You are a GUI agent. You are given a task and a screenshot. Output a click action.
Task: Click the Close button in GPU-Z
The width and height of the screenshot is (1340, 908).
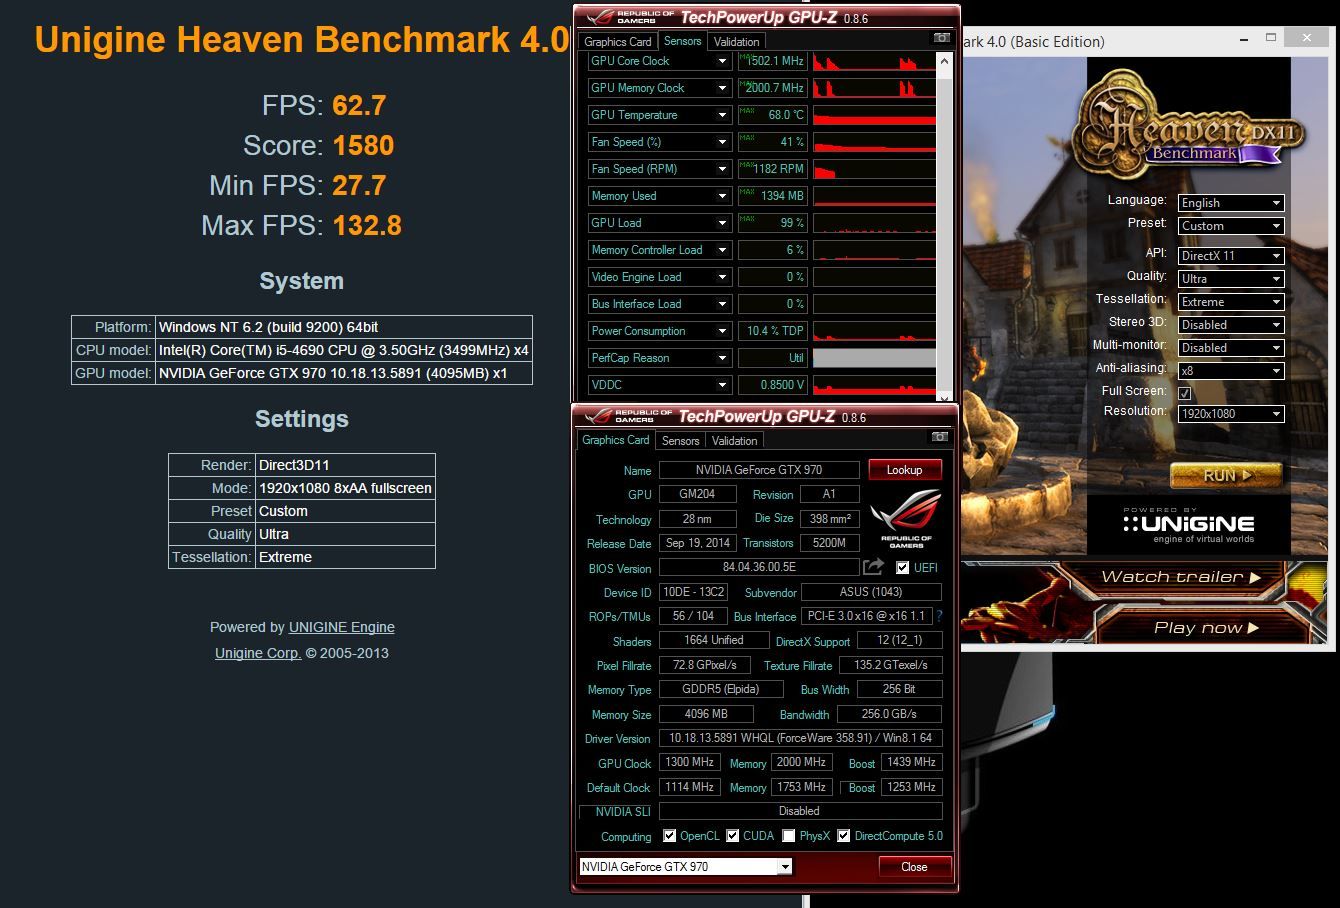[x=914, y=867]
